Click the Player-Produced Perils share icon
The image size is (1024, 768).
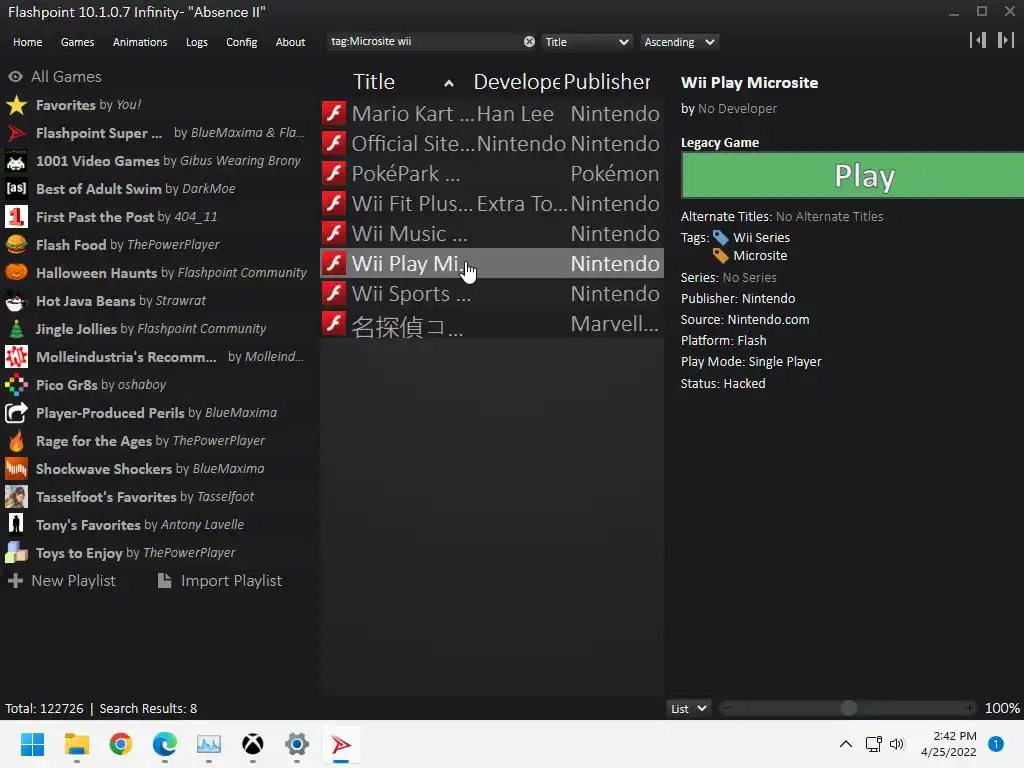pos(16,413)
